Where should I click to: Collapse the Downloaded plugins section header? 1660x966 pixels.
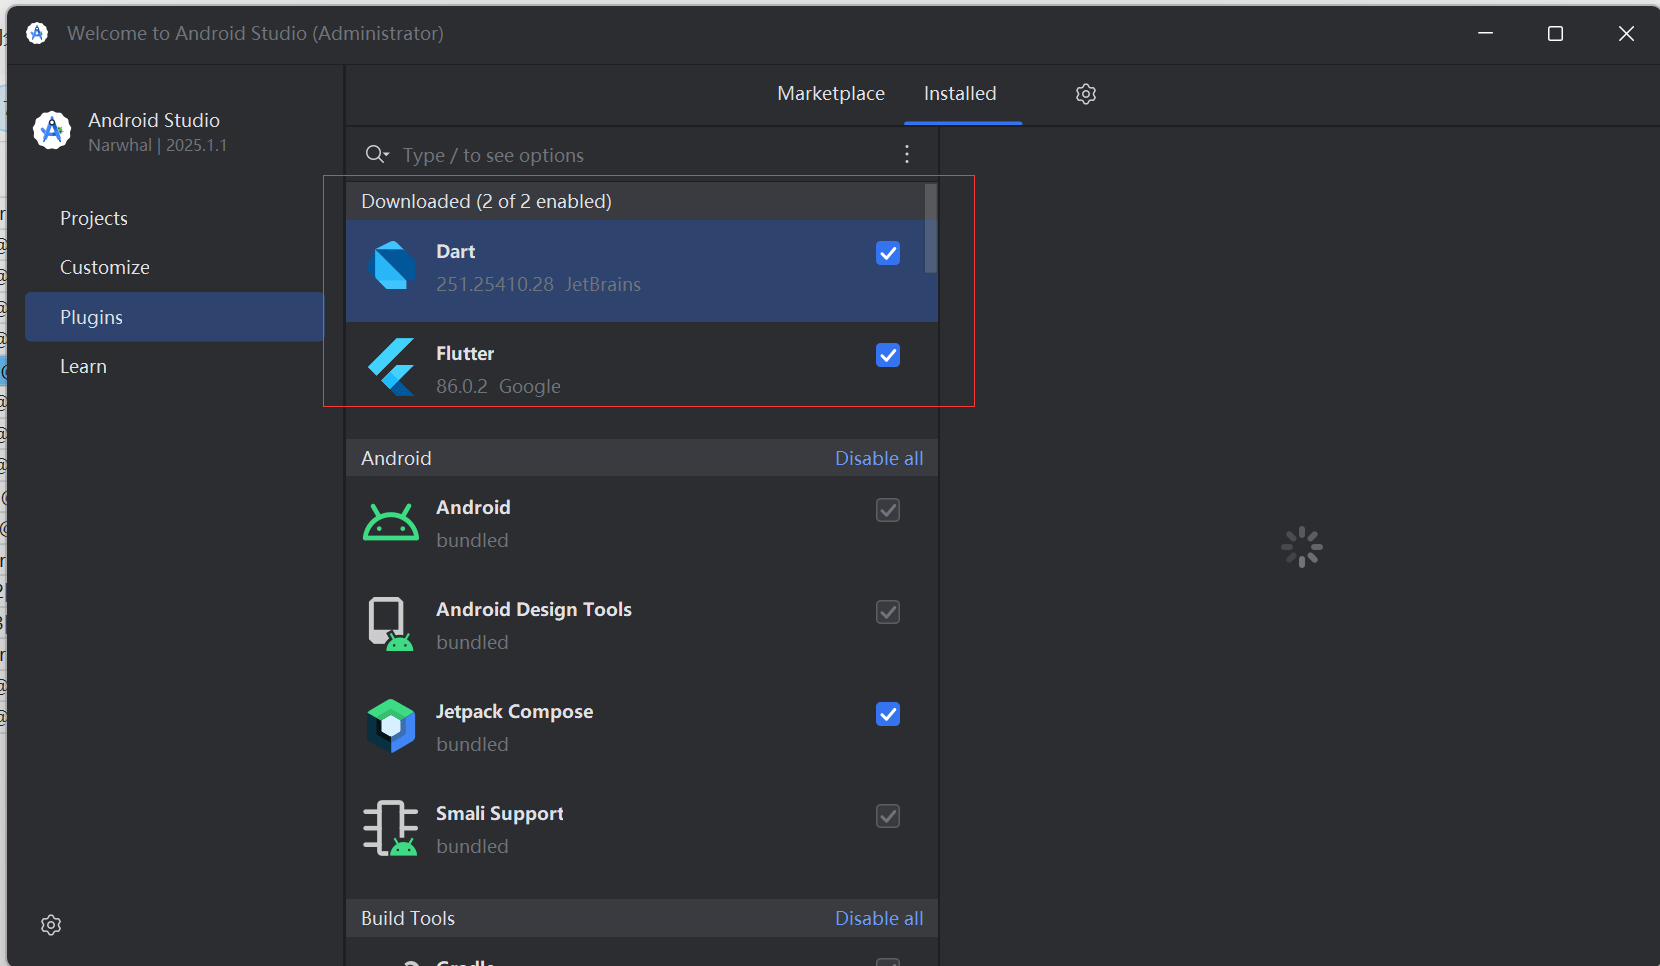tap(486, 201)
